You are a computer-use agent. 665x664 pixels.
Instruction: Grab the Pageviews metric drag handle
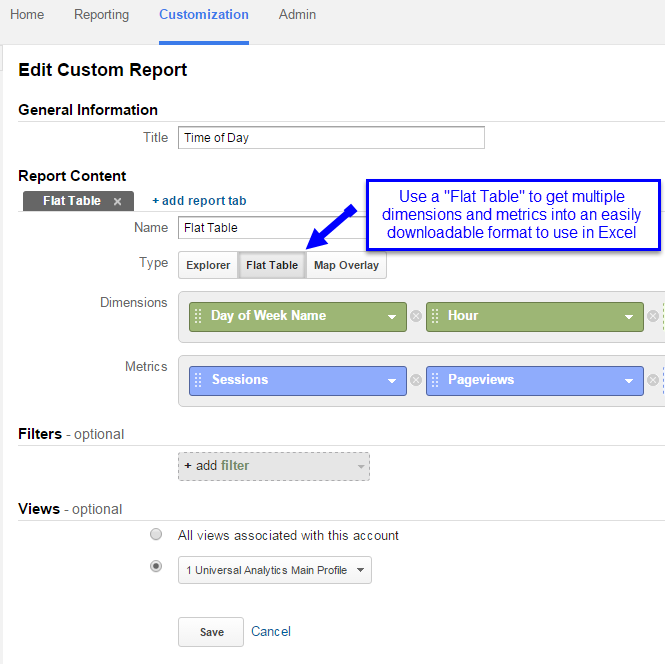[x=435, y=380]
